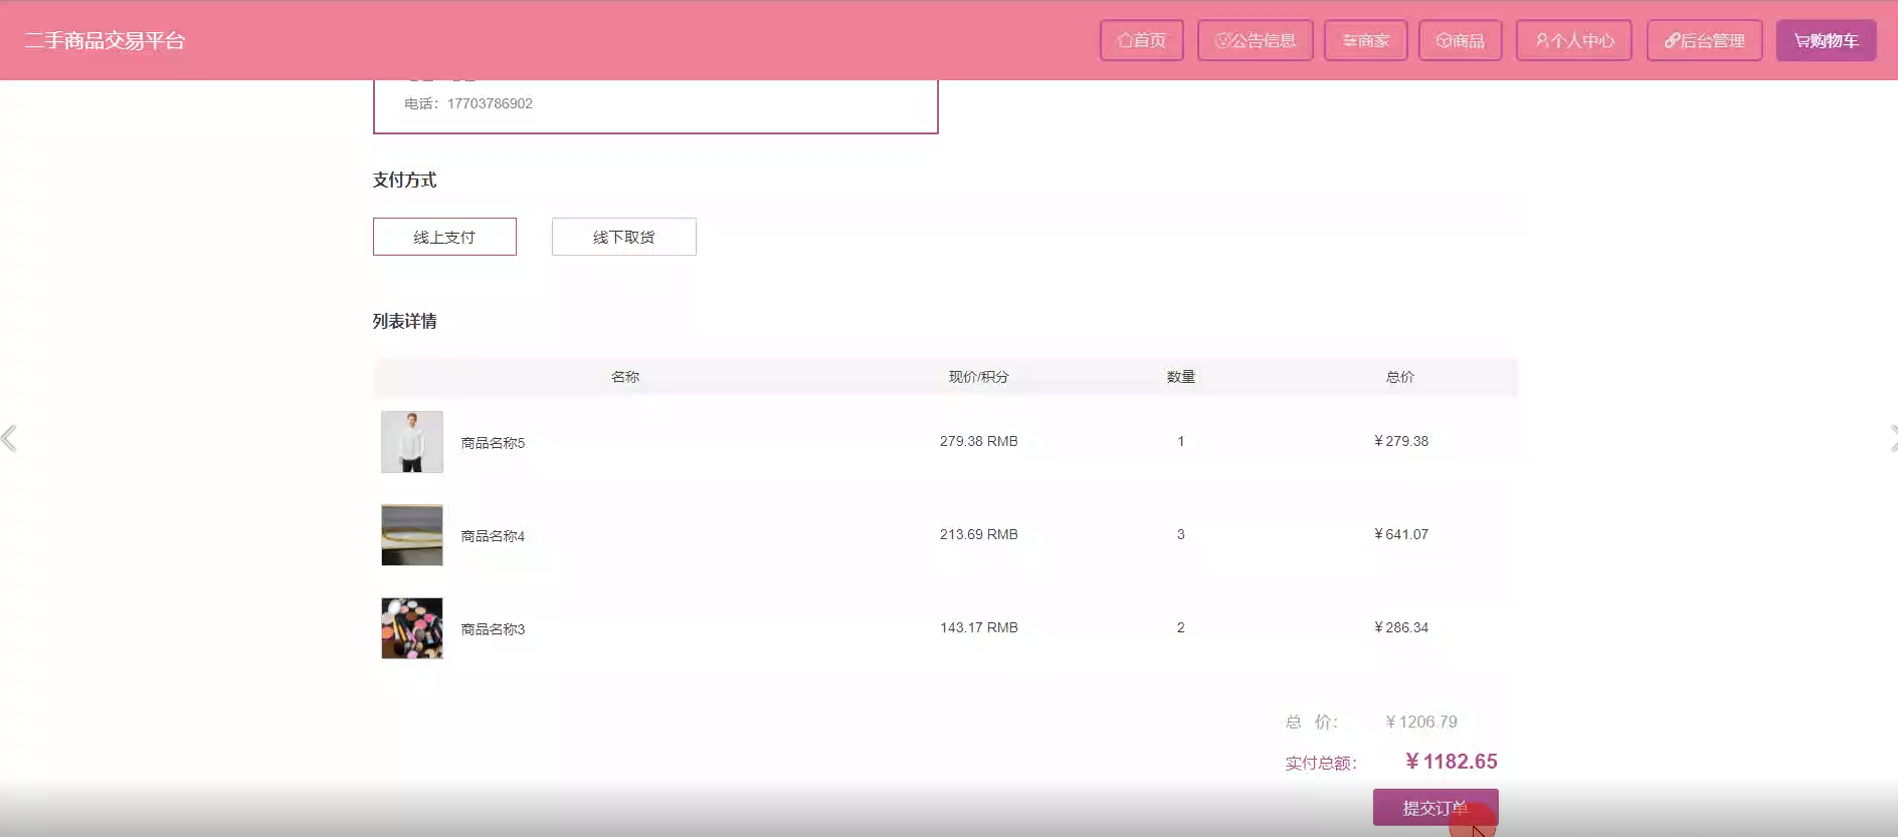Click the 列表详情 section heading
The height and width of the screenshot is (837, 1898).
tap(404, 321)
